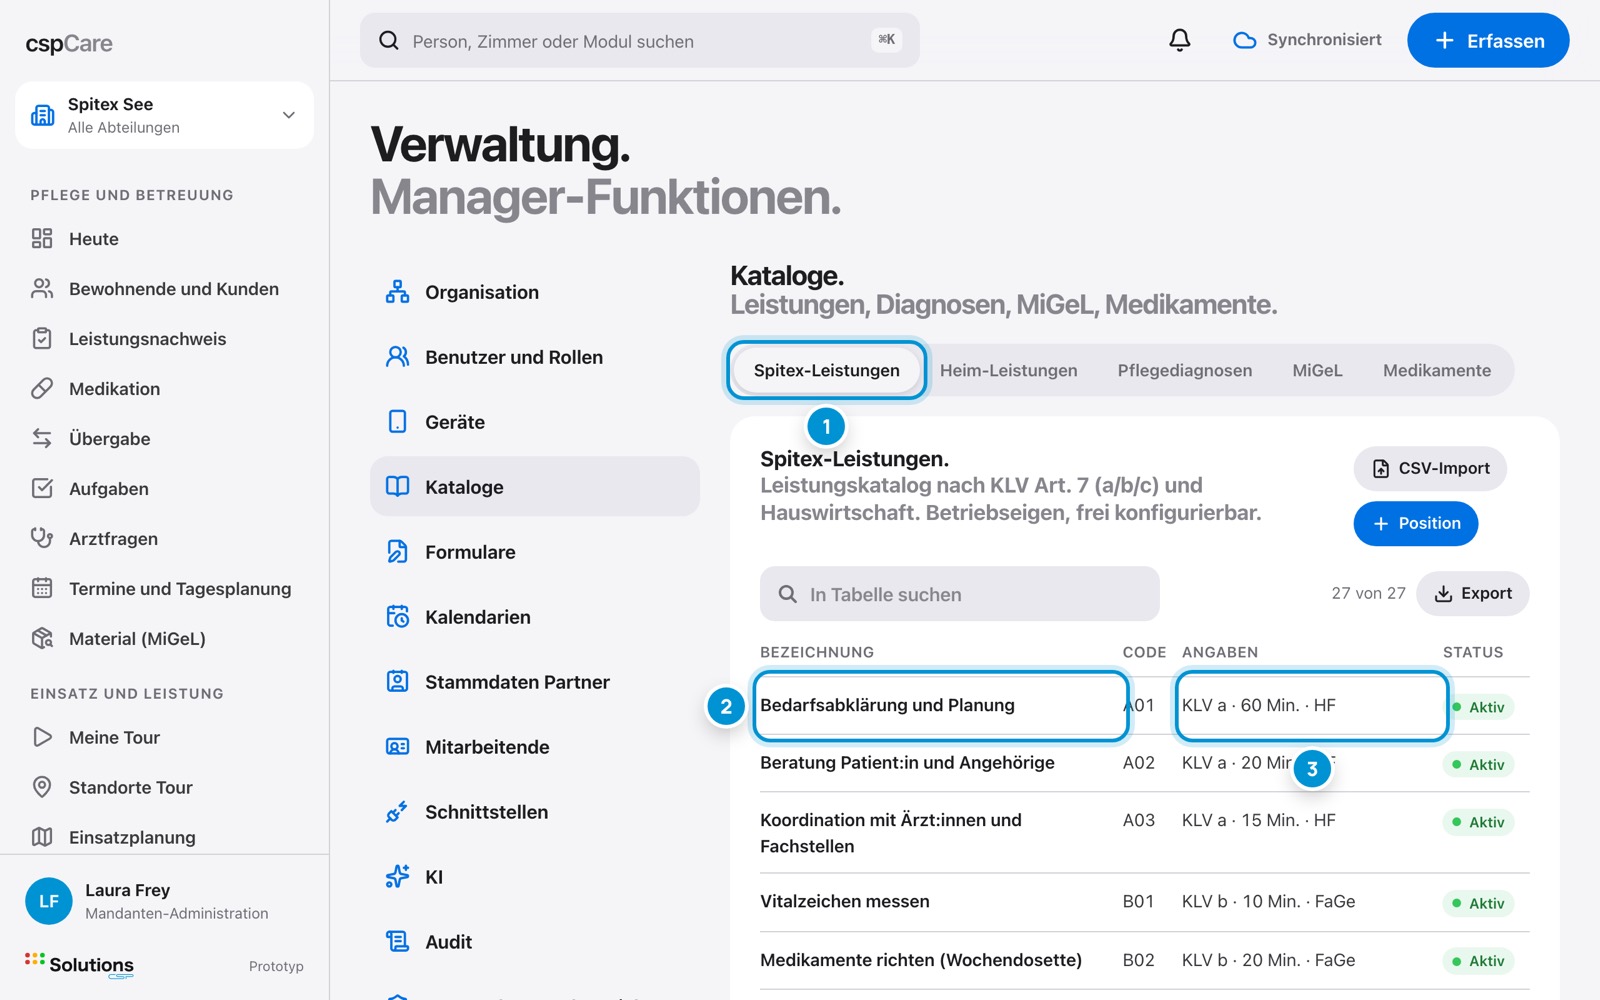Image resolution: width=1600 pixels, height=1000 pixels.
Task: Click the Einsatzplanung map icon
Action: [42, 837]
